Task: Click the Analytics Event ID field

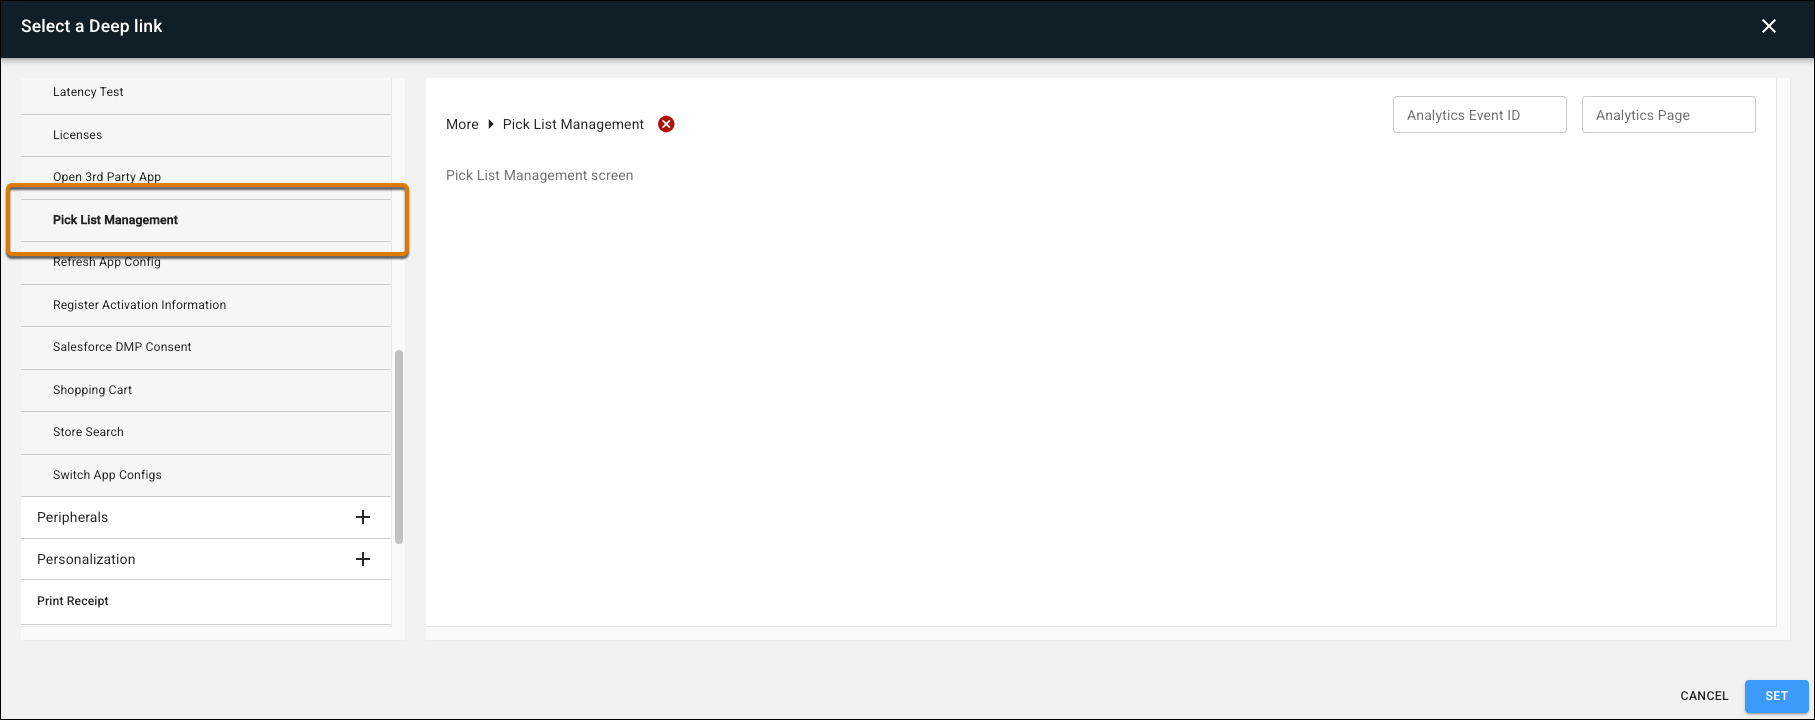Action: point(1479,115)
